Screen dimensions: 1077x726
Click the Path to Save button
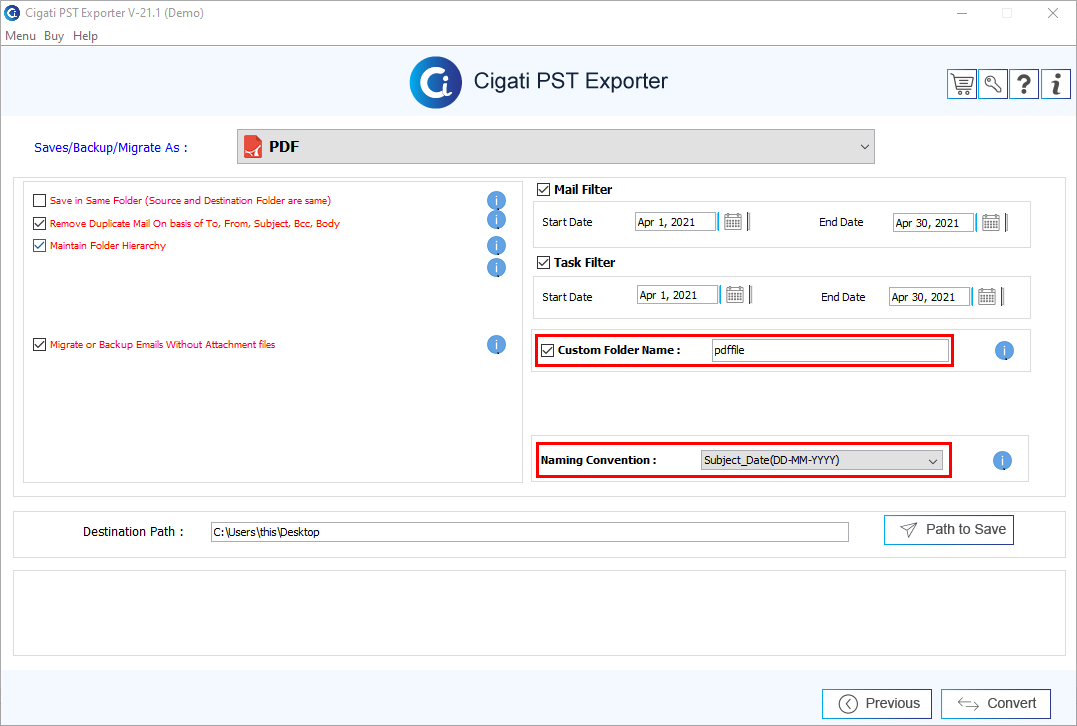[x=949, y=530]
